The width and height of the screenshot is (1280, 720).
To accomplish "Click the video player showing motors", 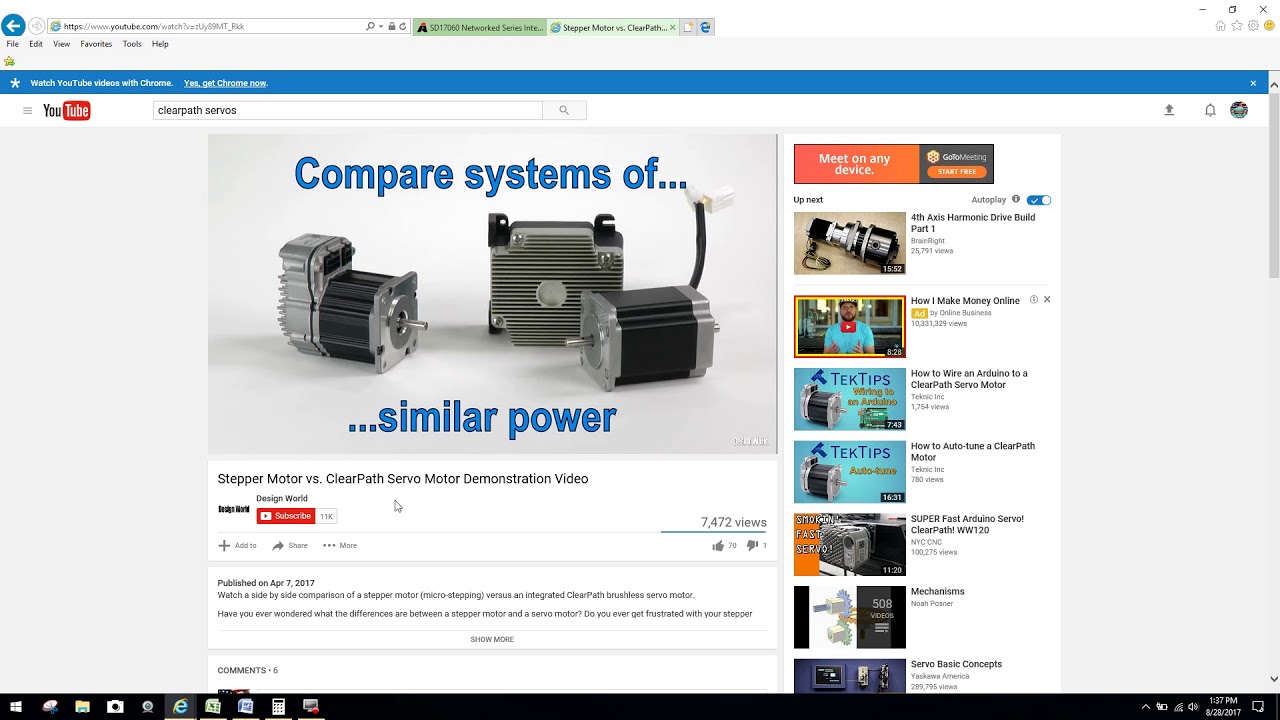I will click(492, 294).
